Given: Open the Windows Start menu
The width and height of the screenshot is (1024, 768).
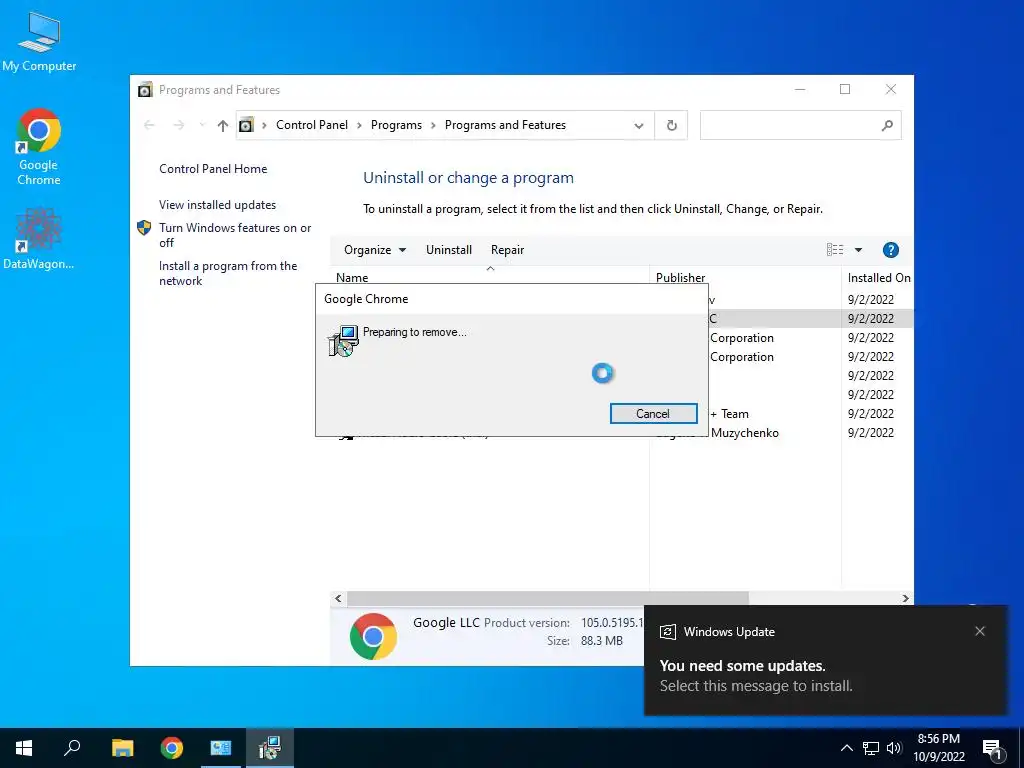Looking at the screenshot, I should point(24,748).
